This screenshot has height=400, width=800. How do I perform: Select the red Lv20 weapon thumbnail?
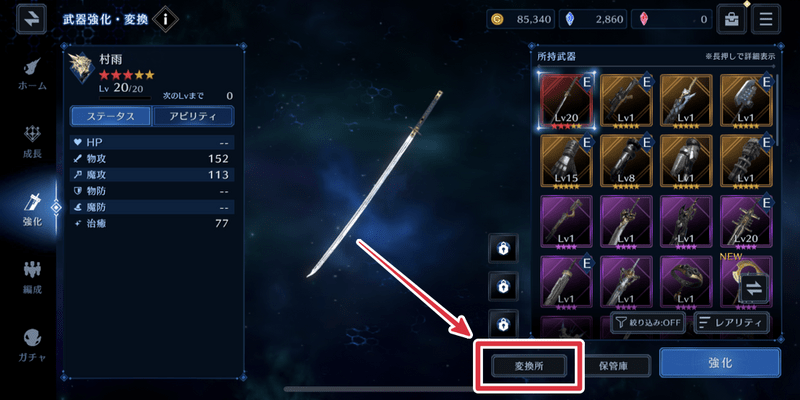tap(566, 102)
